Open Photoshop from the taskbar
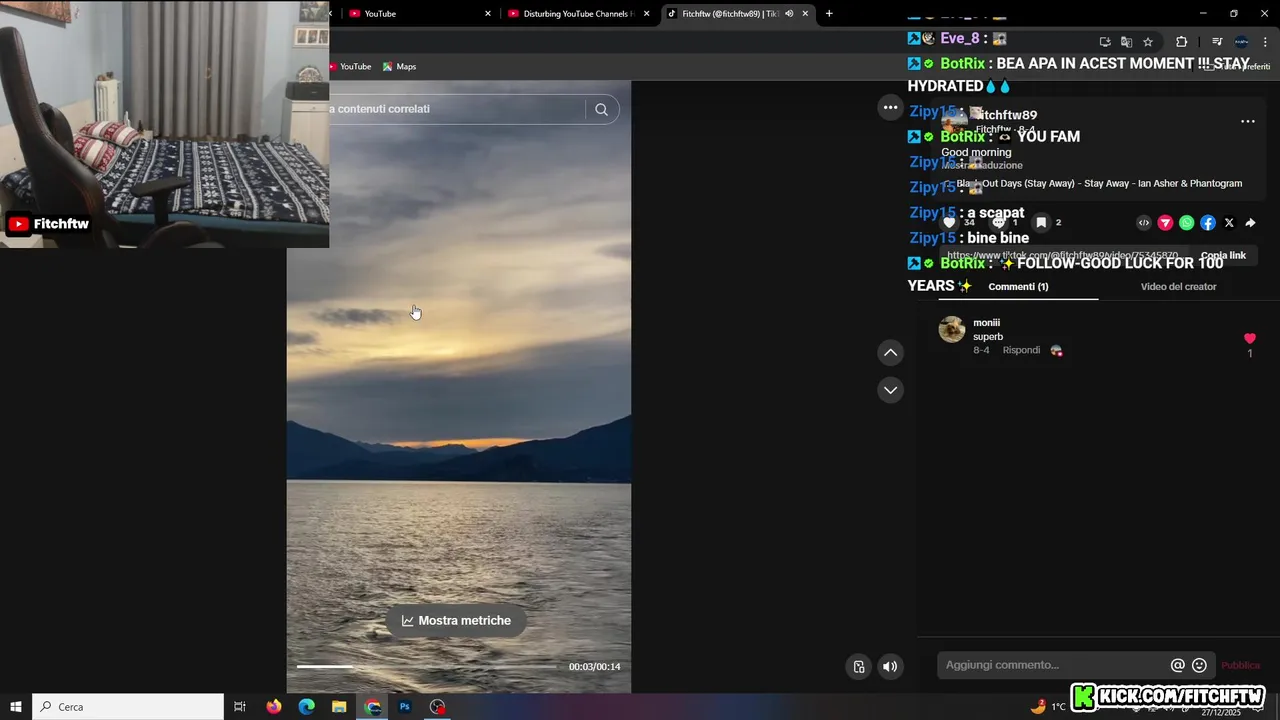 coord(405,707)
